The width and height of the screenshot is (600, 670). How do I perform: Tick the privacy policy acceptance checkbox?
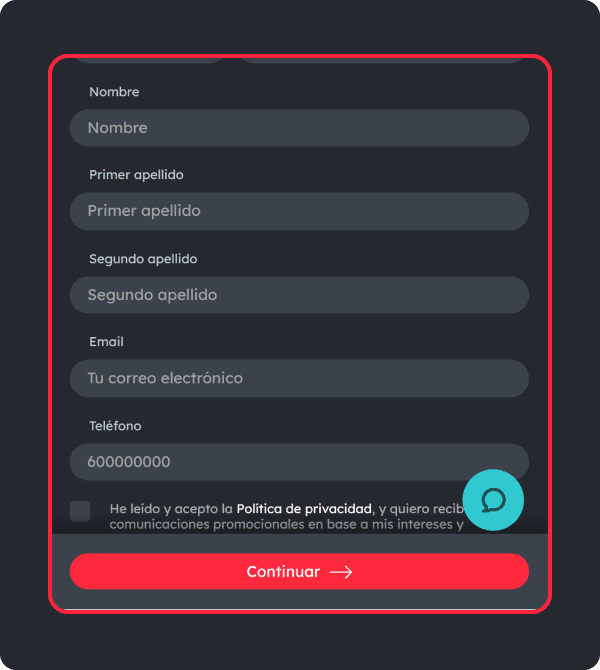click(80, 511)
